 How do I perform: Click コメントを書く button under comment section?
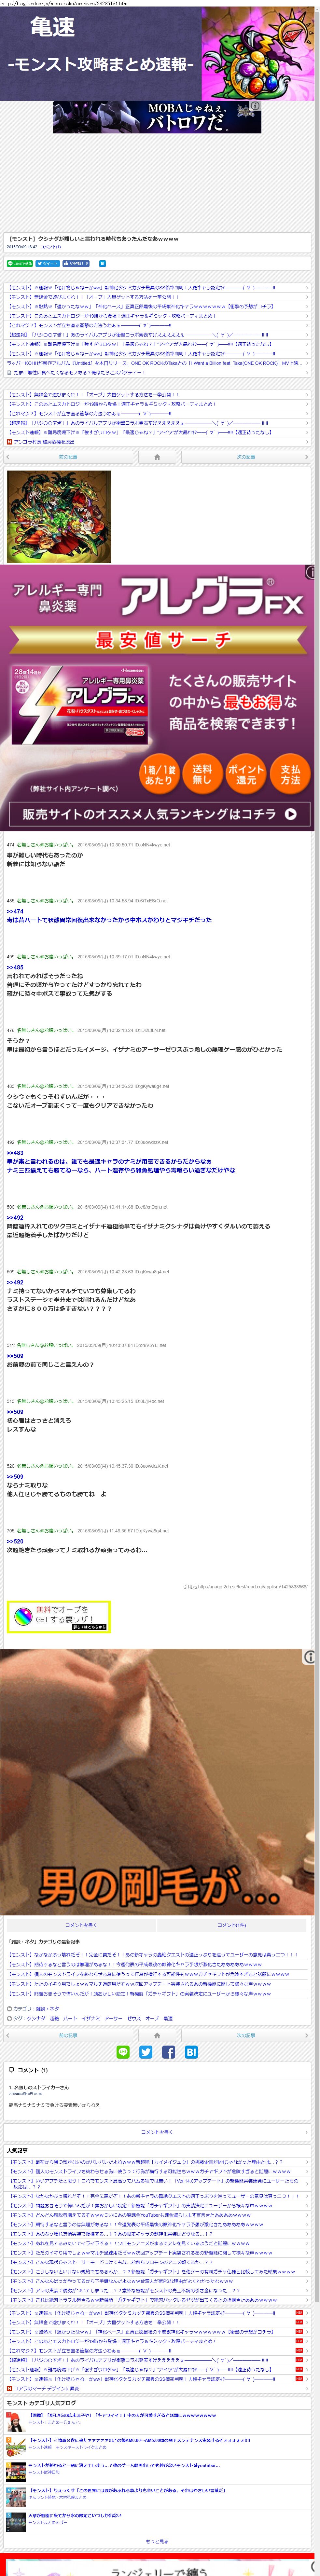pos(157,2132)
